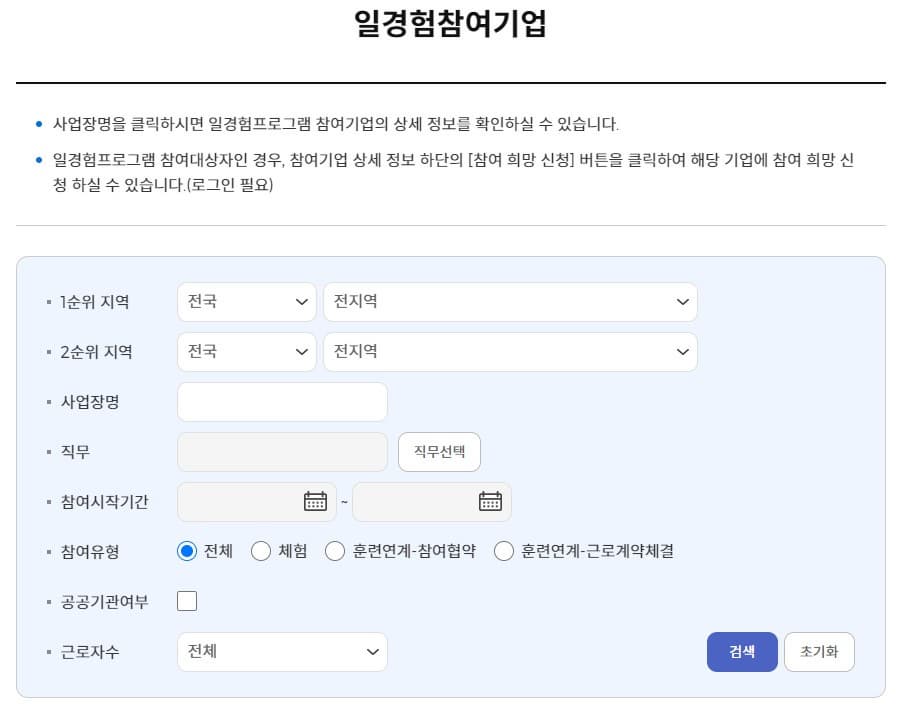Click the 사업장명 input field

[x=281, y=401]
